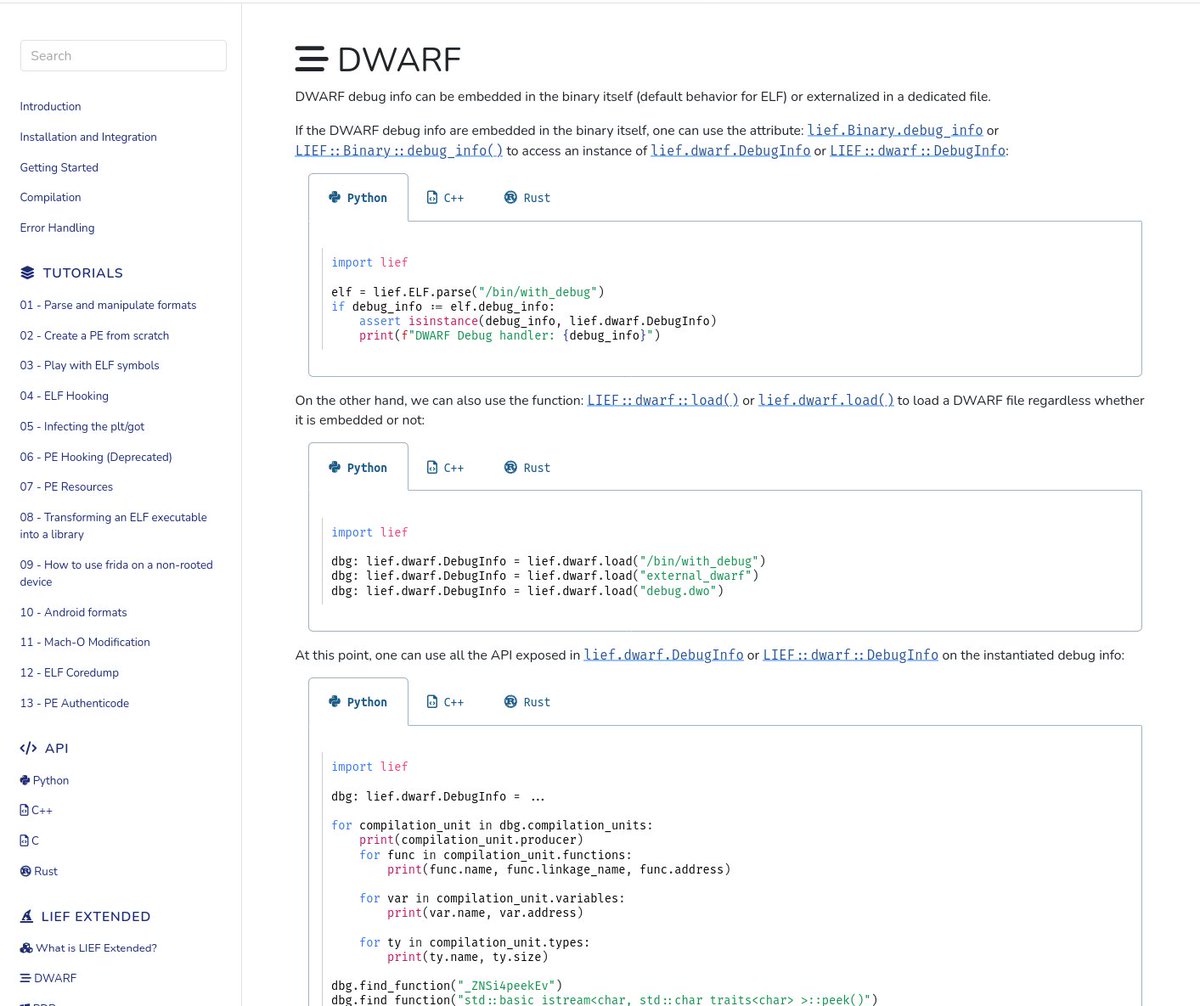Click C++ file icon on third code block tab

tap(432, 702)
